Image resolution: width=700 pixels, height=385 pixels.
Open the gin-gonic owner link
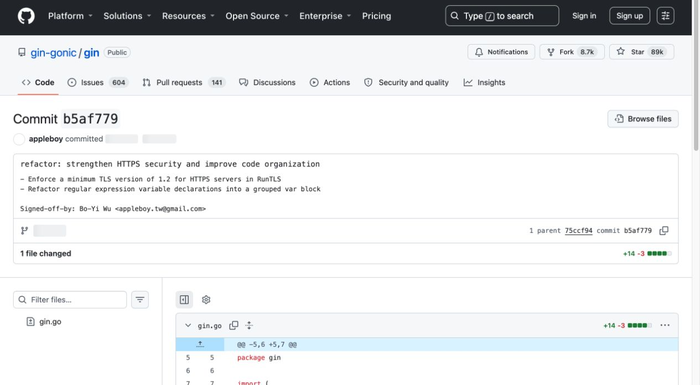click(53, 53)
